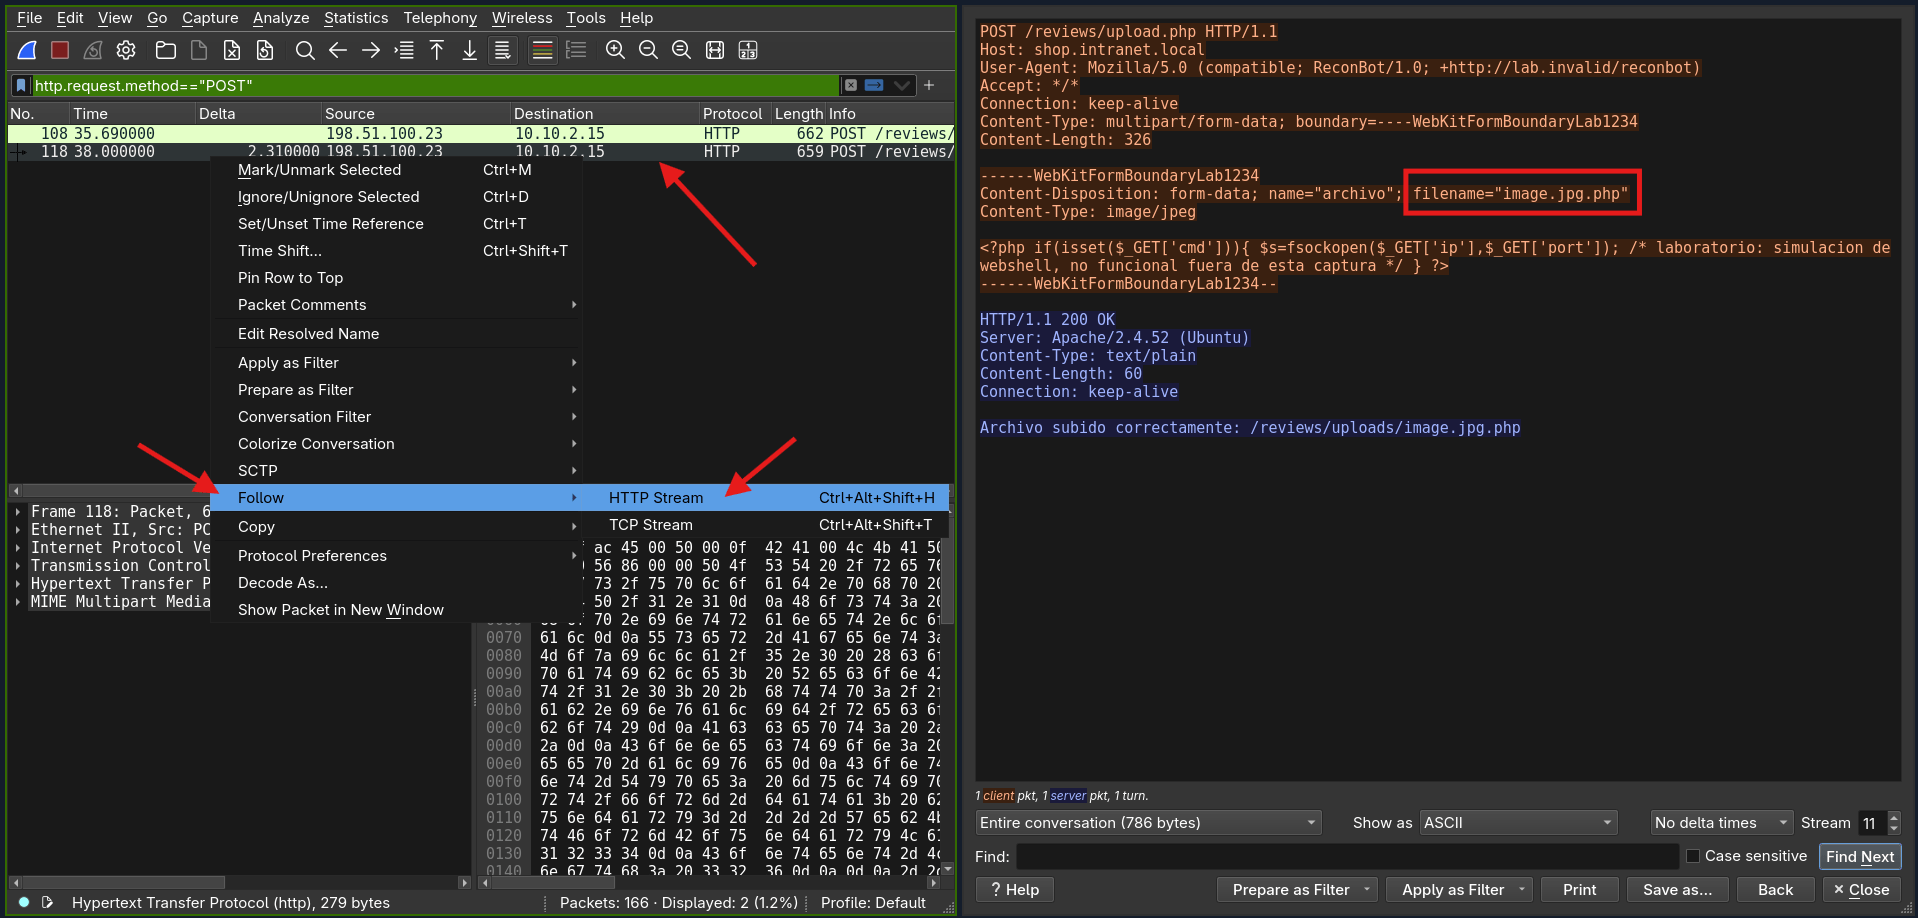Zoom out the main window text
Viewport: 1918px width, 918px height.
tap(649, 50)
